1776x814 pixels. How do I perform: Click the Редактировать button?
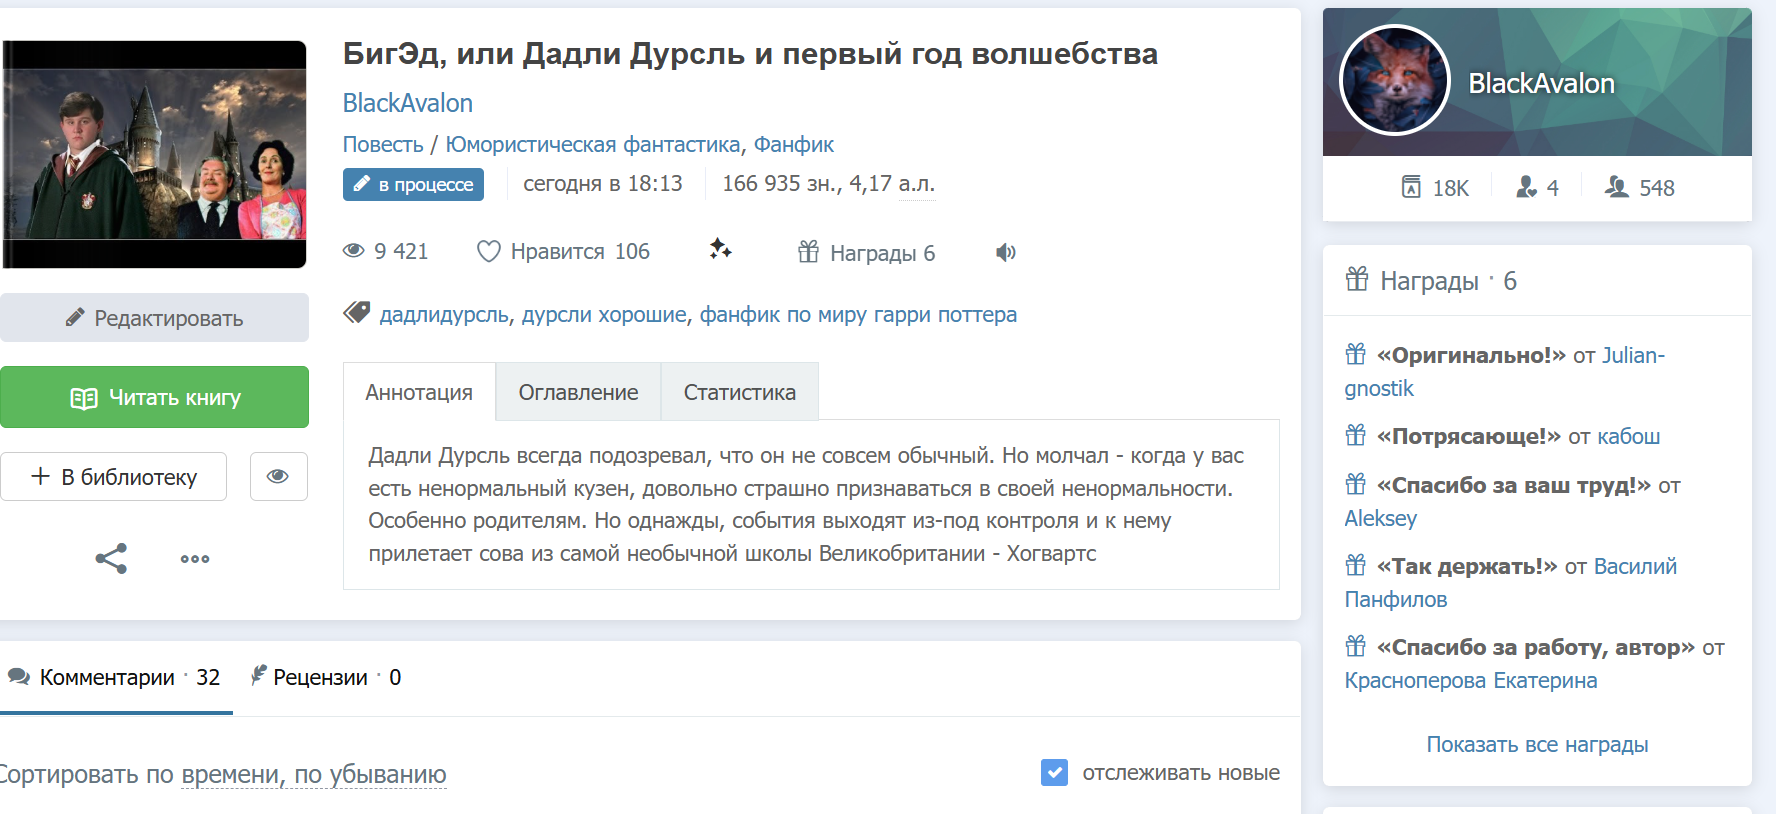154,318
